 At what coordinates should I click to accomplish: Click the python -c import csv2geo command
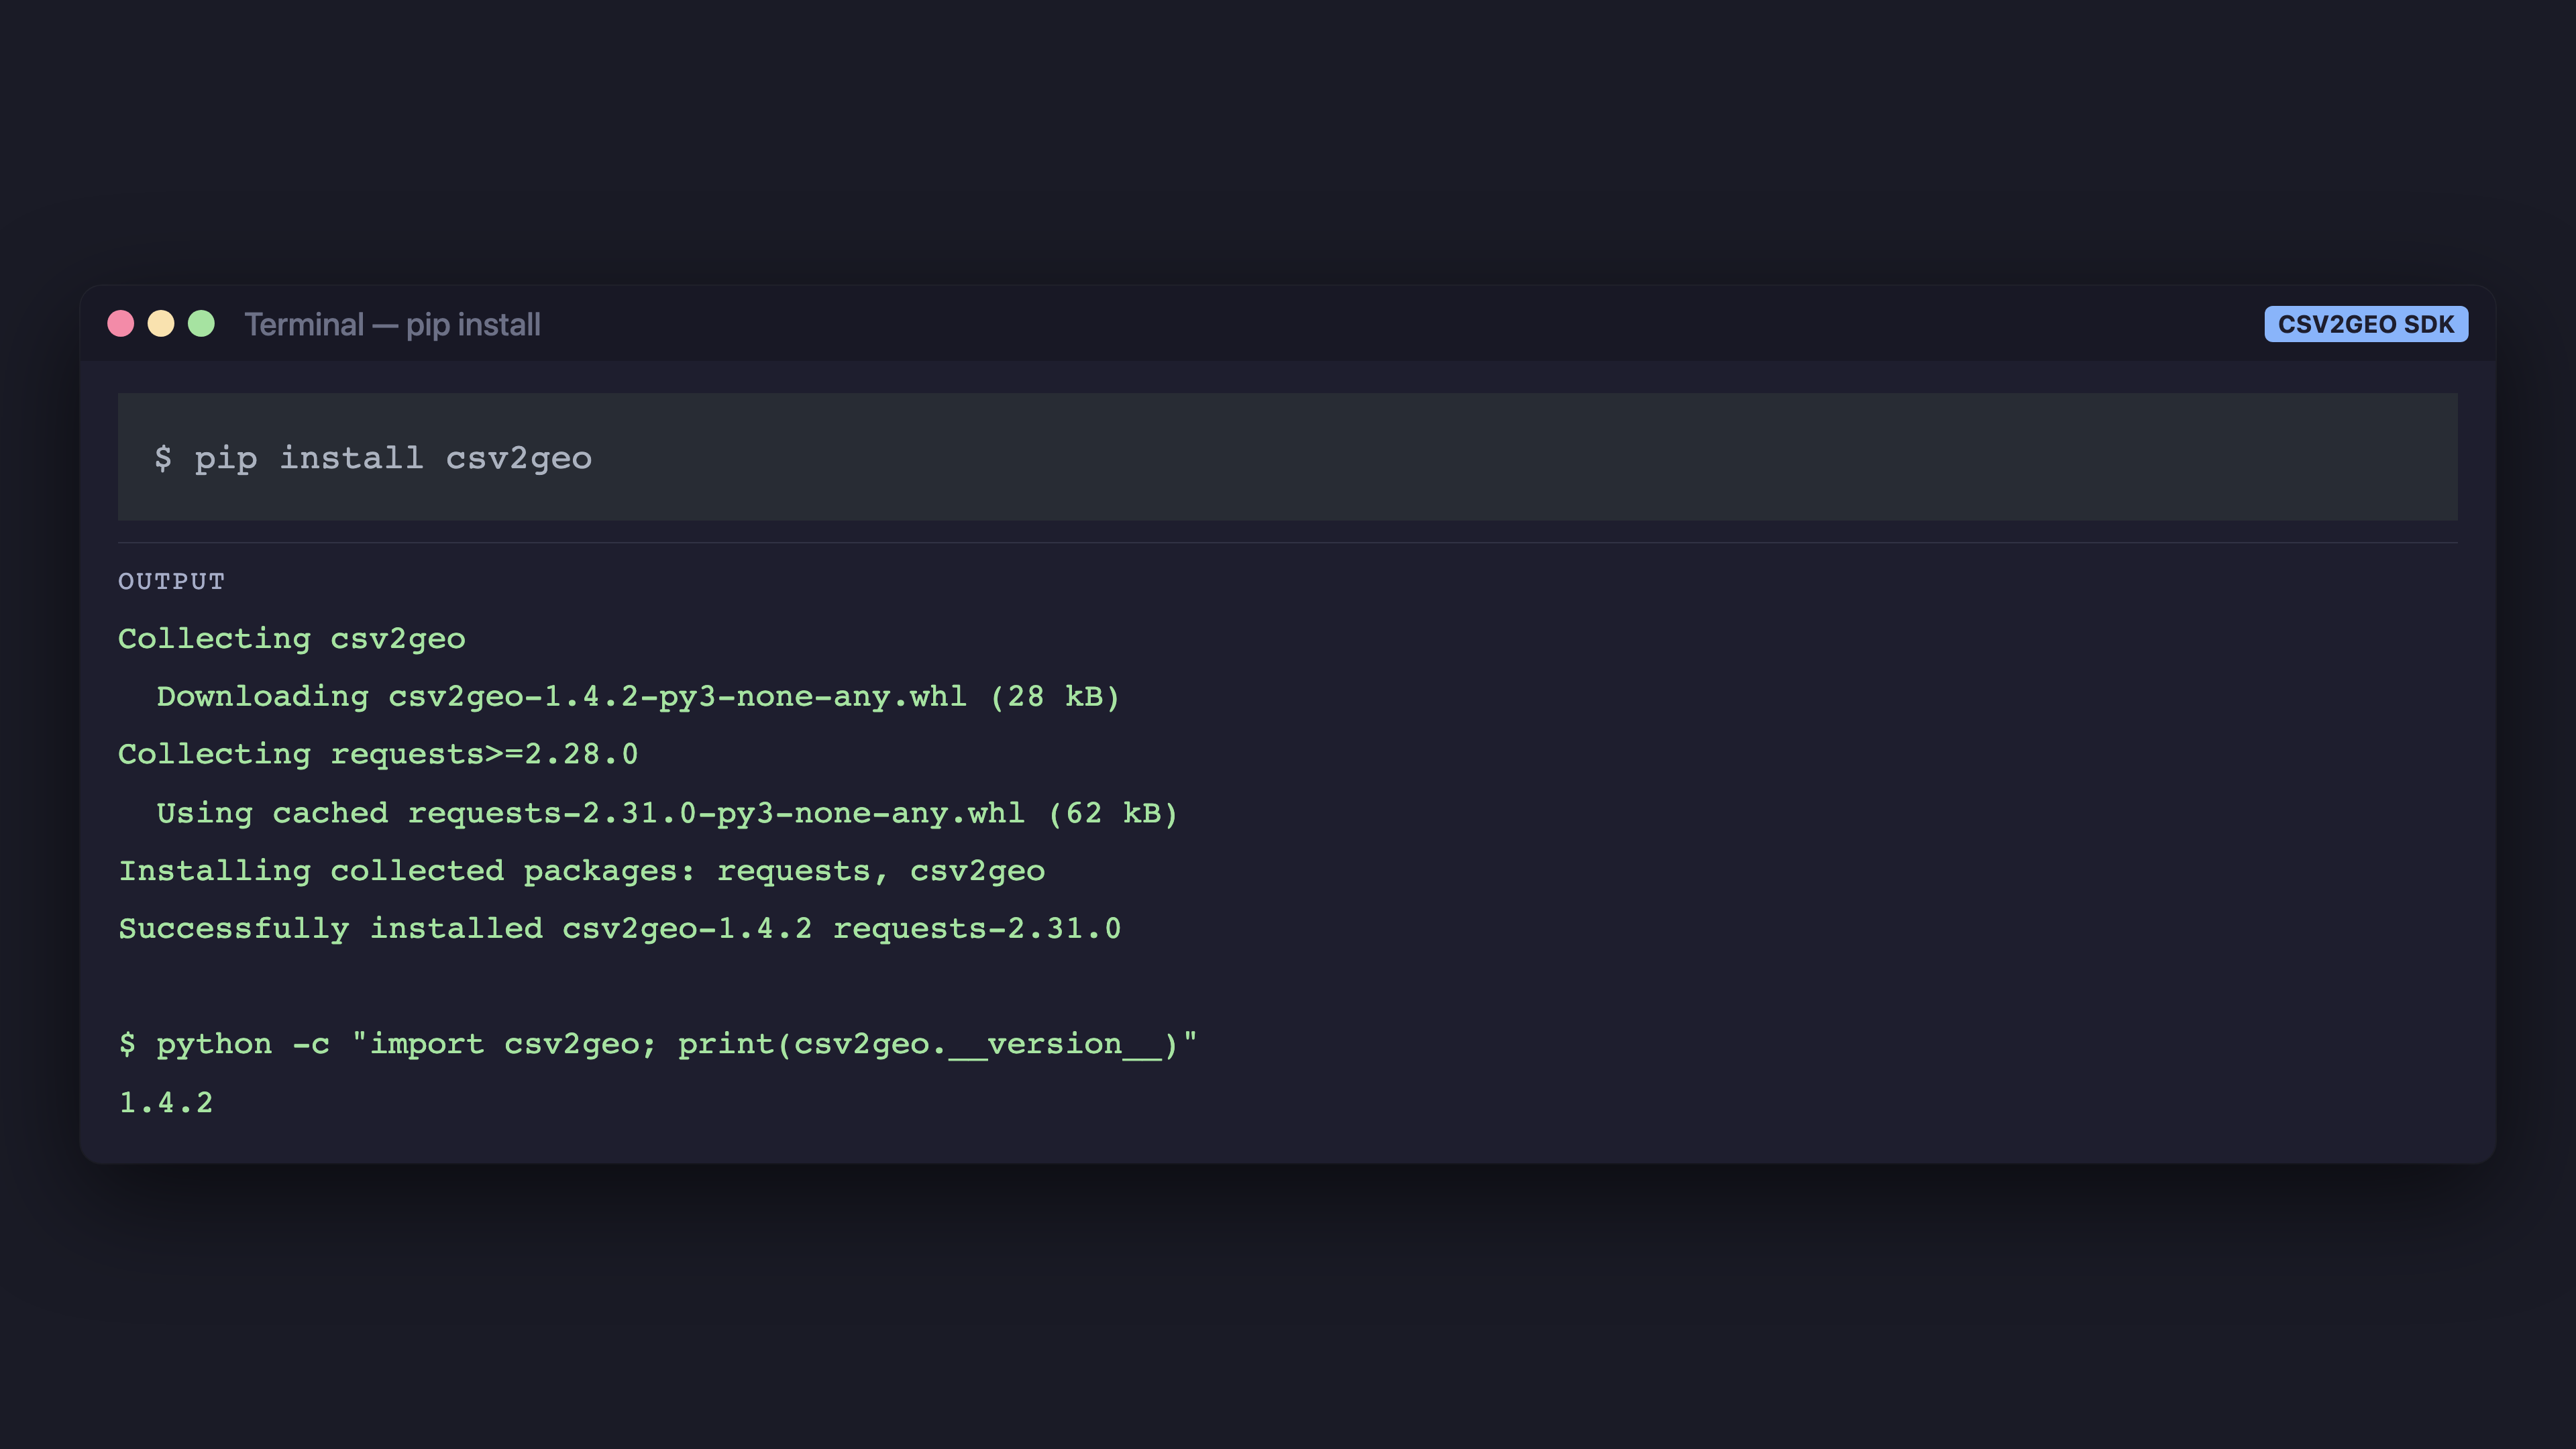(x=658, y=1044)
